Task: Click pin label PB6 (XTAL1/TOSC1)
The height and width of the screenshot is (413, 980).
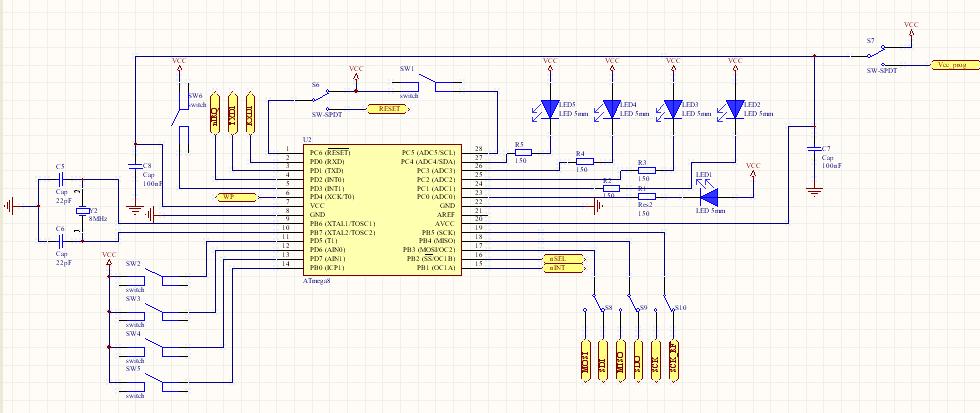Action: coord(342,223)
